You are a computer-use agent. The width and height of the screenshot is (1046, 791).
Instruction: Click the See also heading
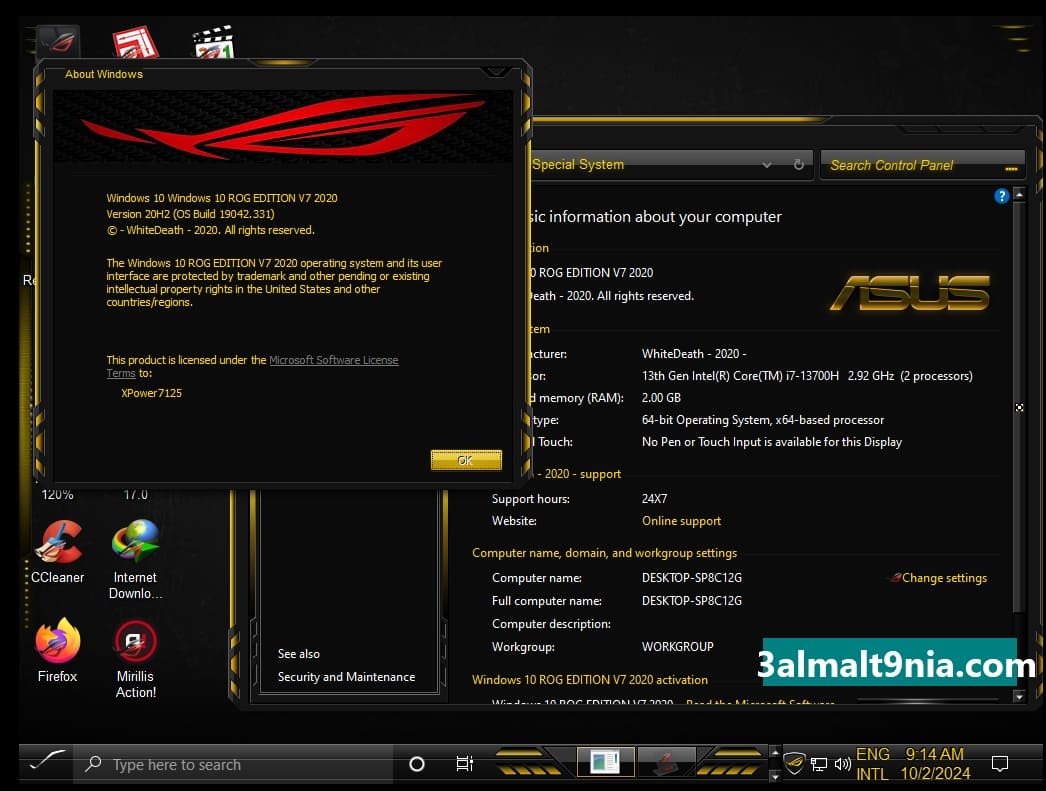tap(298, 654)
